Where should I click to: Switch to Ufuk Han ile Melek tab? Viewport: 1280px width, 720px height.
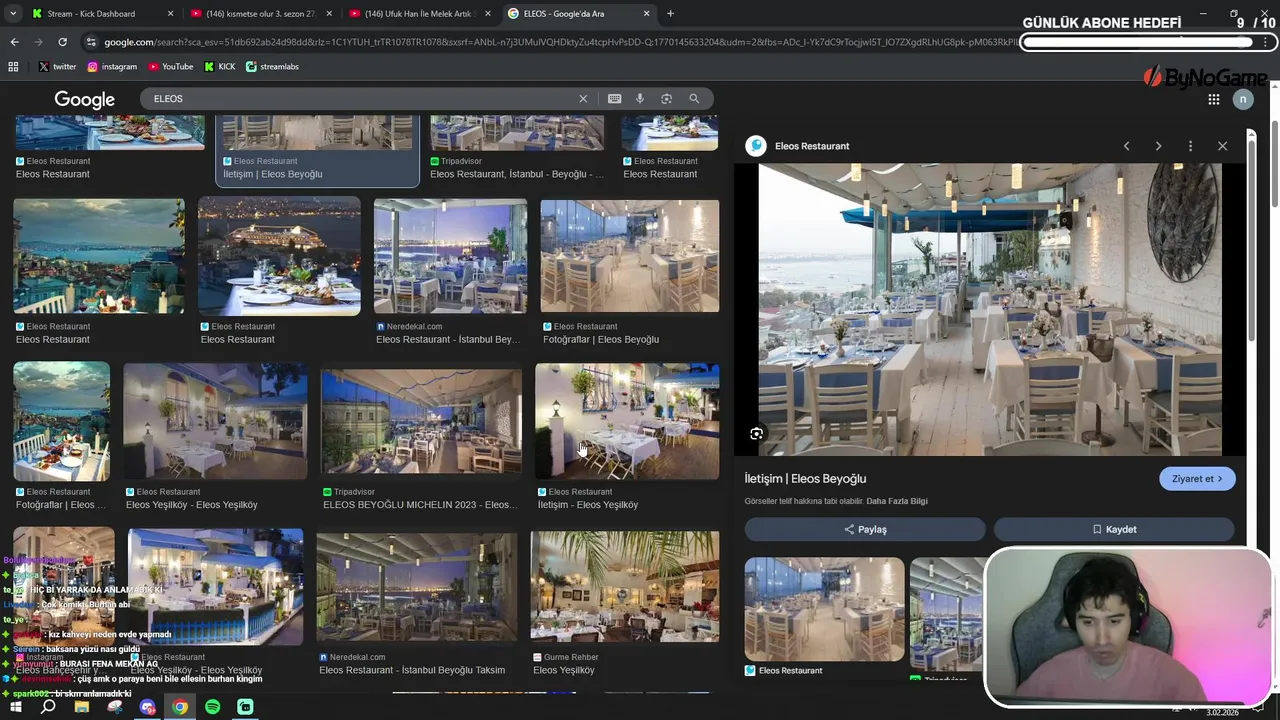(x=418, y=13)
